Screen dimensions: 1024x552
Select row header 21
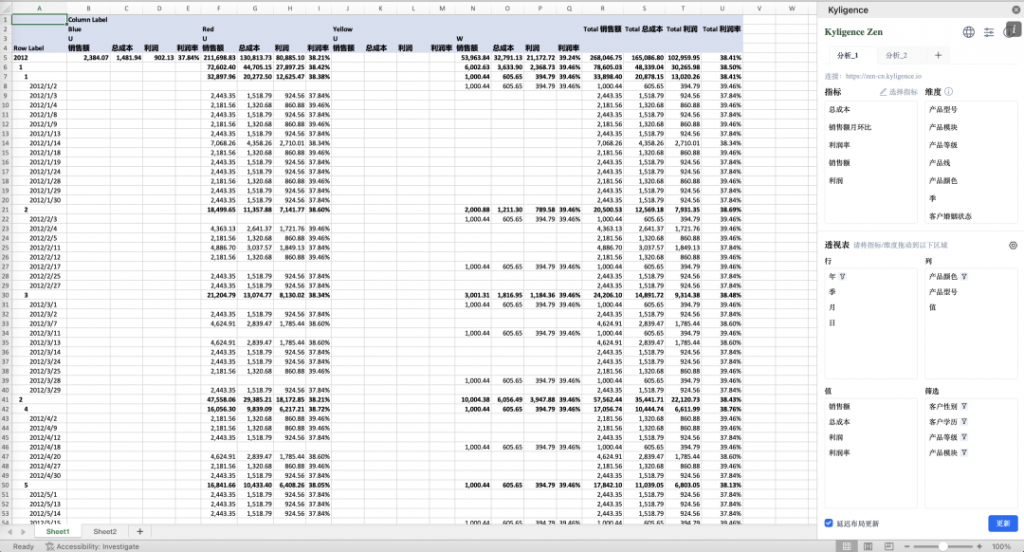5,210
